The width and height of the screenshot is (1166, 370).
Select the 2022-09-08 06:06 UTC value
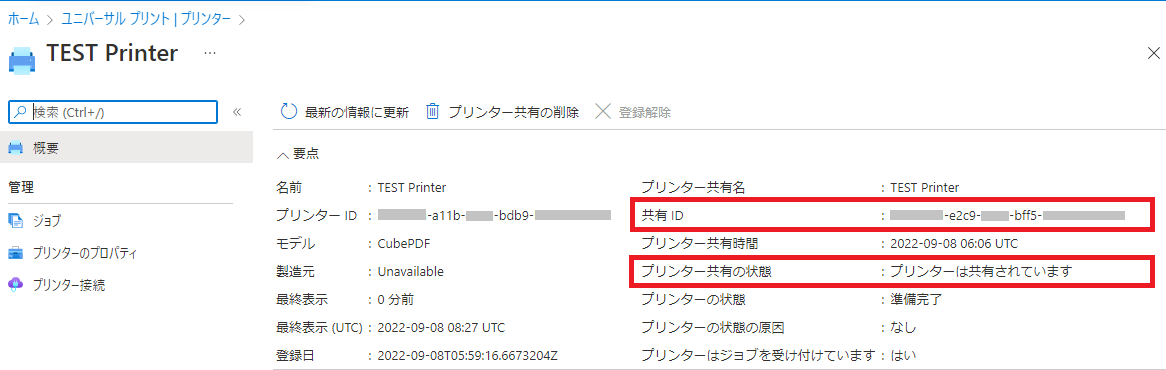click(954, 244)
